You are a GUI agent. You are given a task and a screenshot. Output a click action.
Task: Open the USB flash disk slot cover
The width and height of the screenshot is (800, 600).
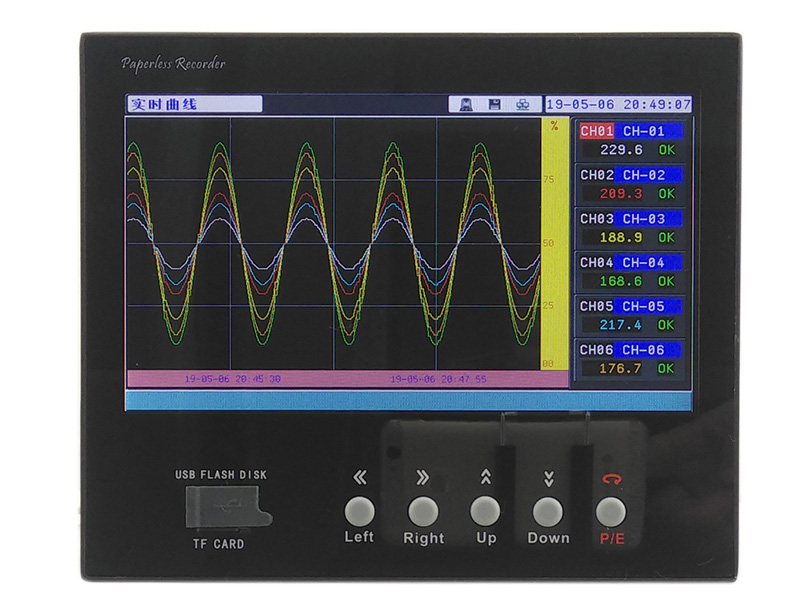click(228, 506)
